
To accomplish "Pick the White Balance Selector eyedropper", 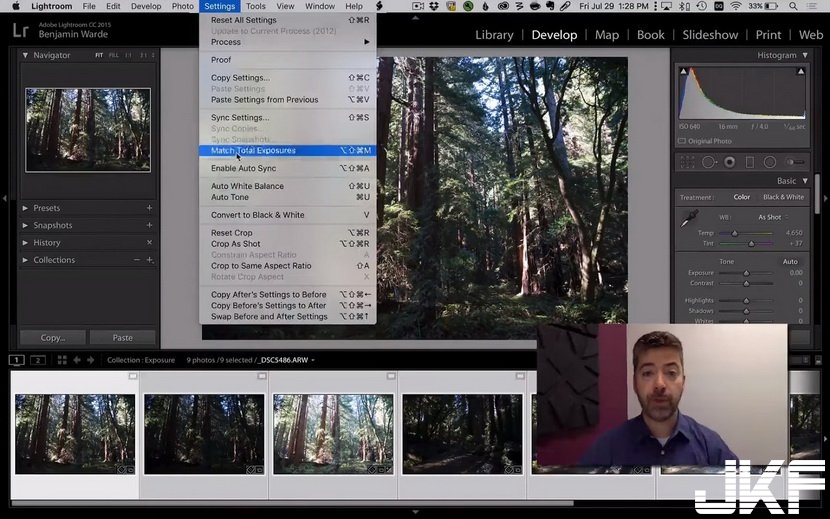I will [x=689, y=218].
